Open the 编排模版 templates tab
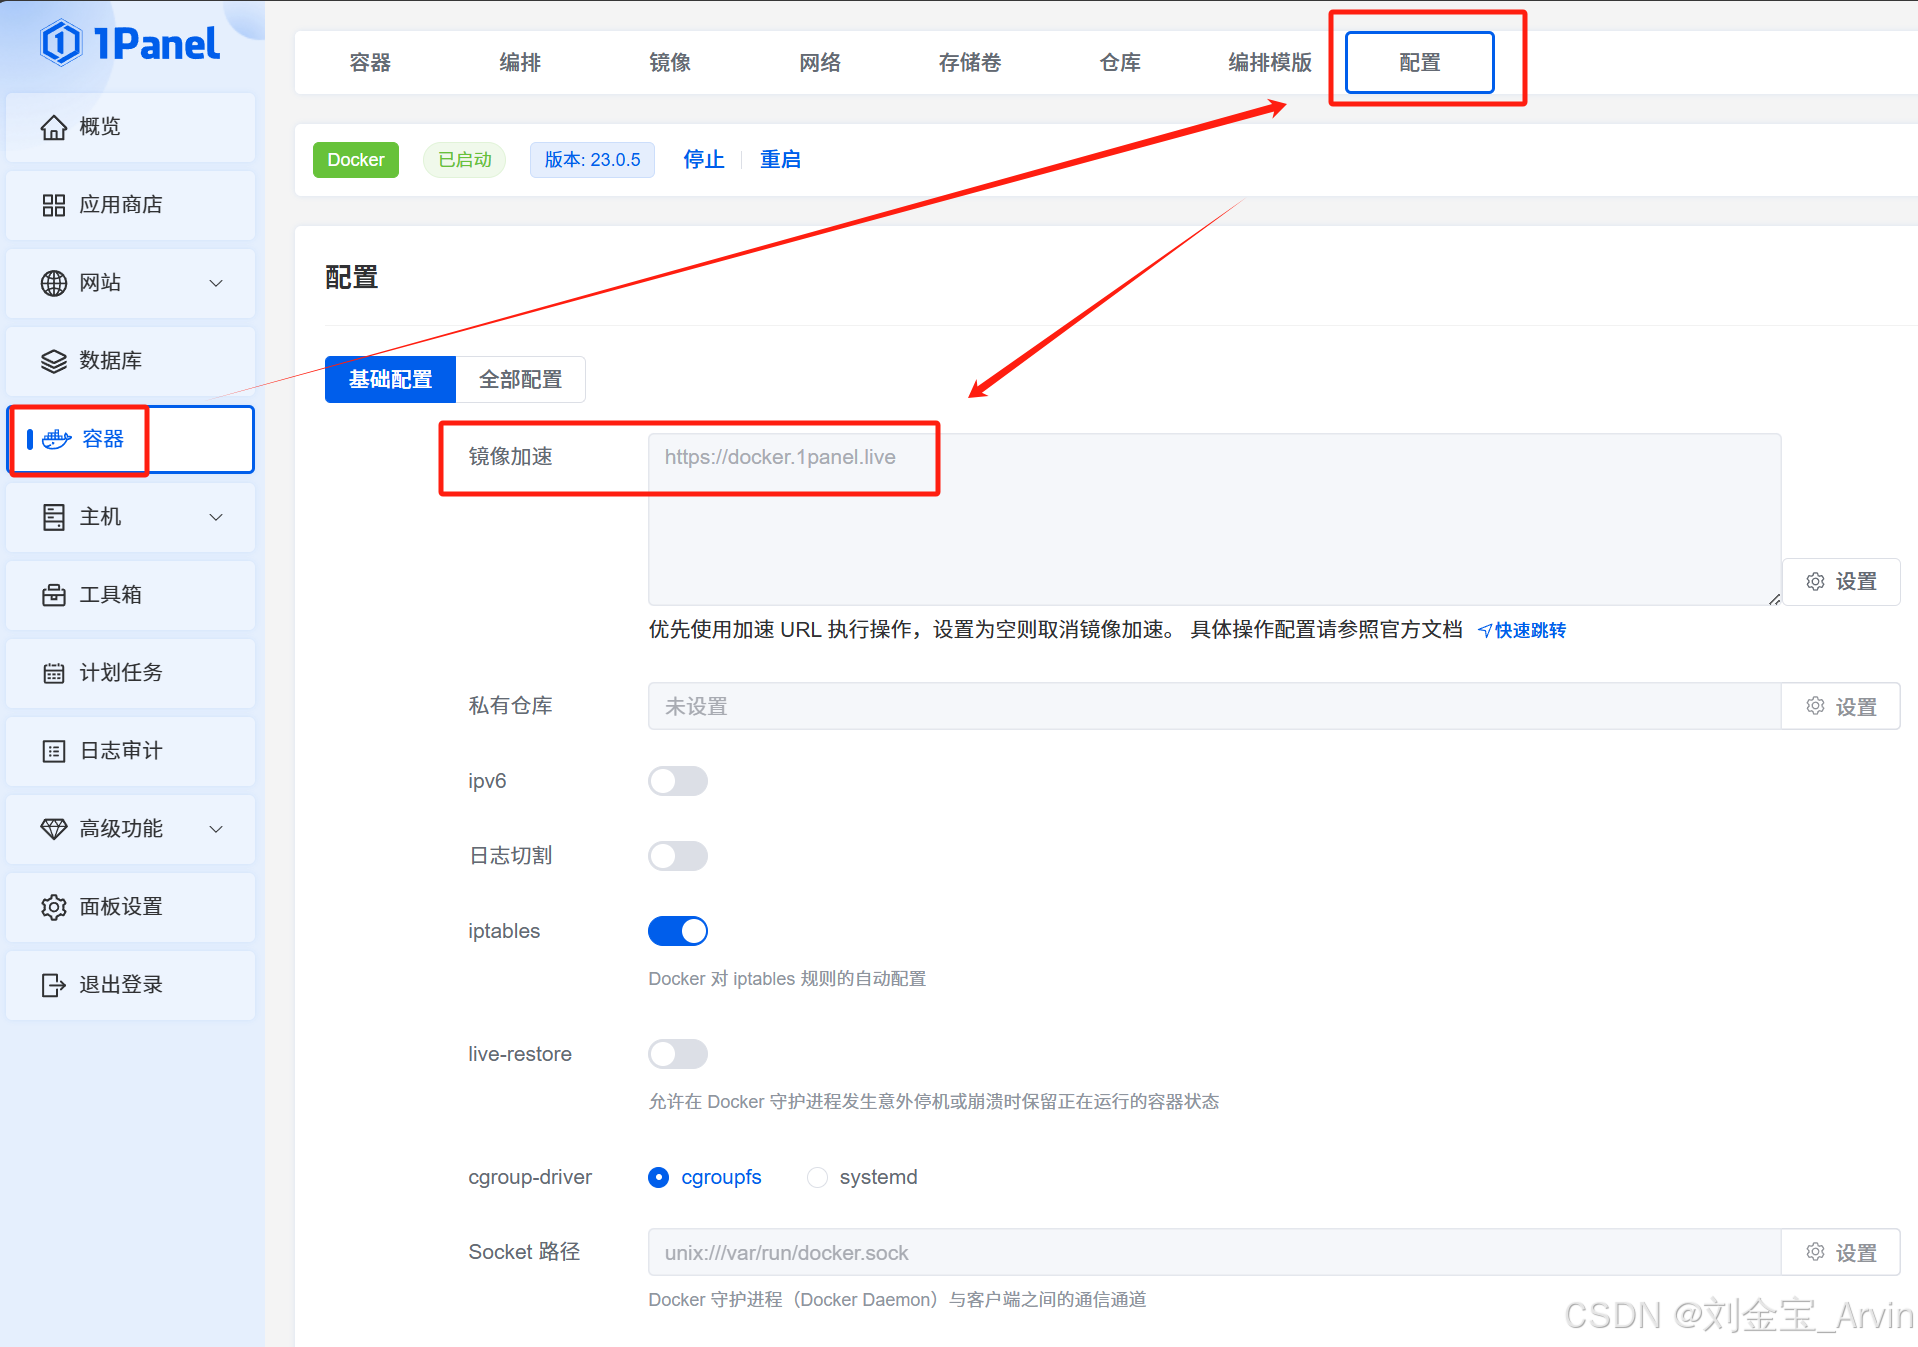Image resolution: width=1918 pixels, height=1347 pixels. point(1270,62)
